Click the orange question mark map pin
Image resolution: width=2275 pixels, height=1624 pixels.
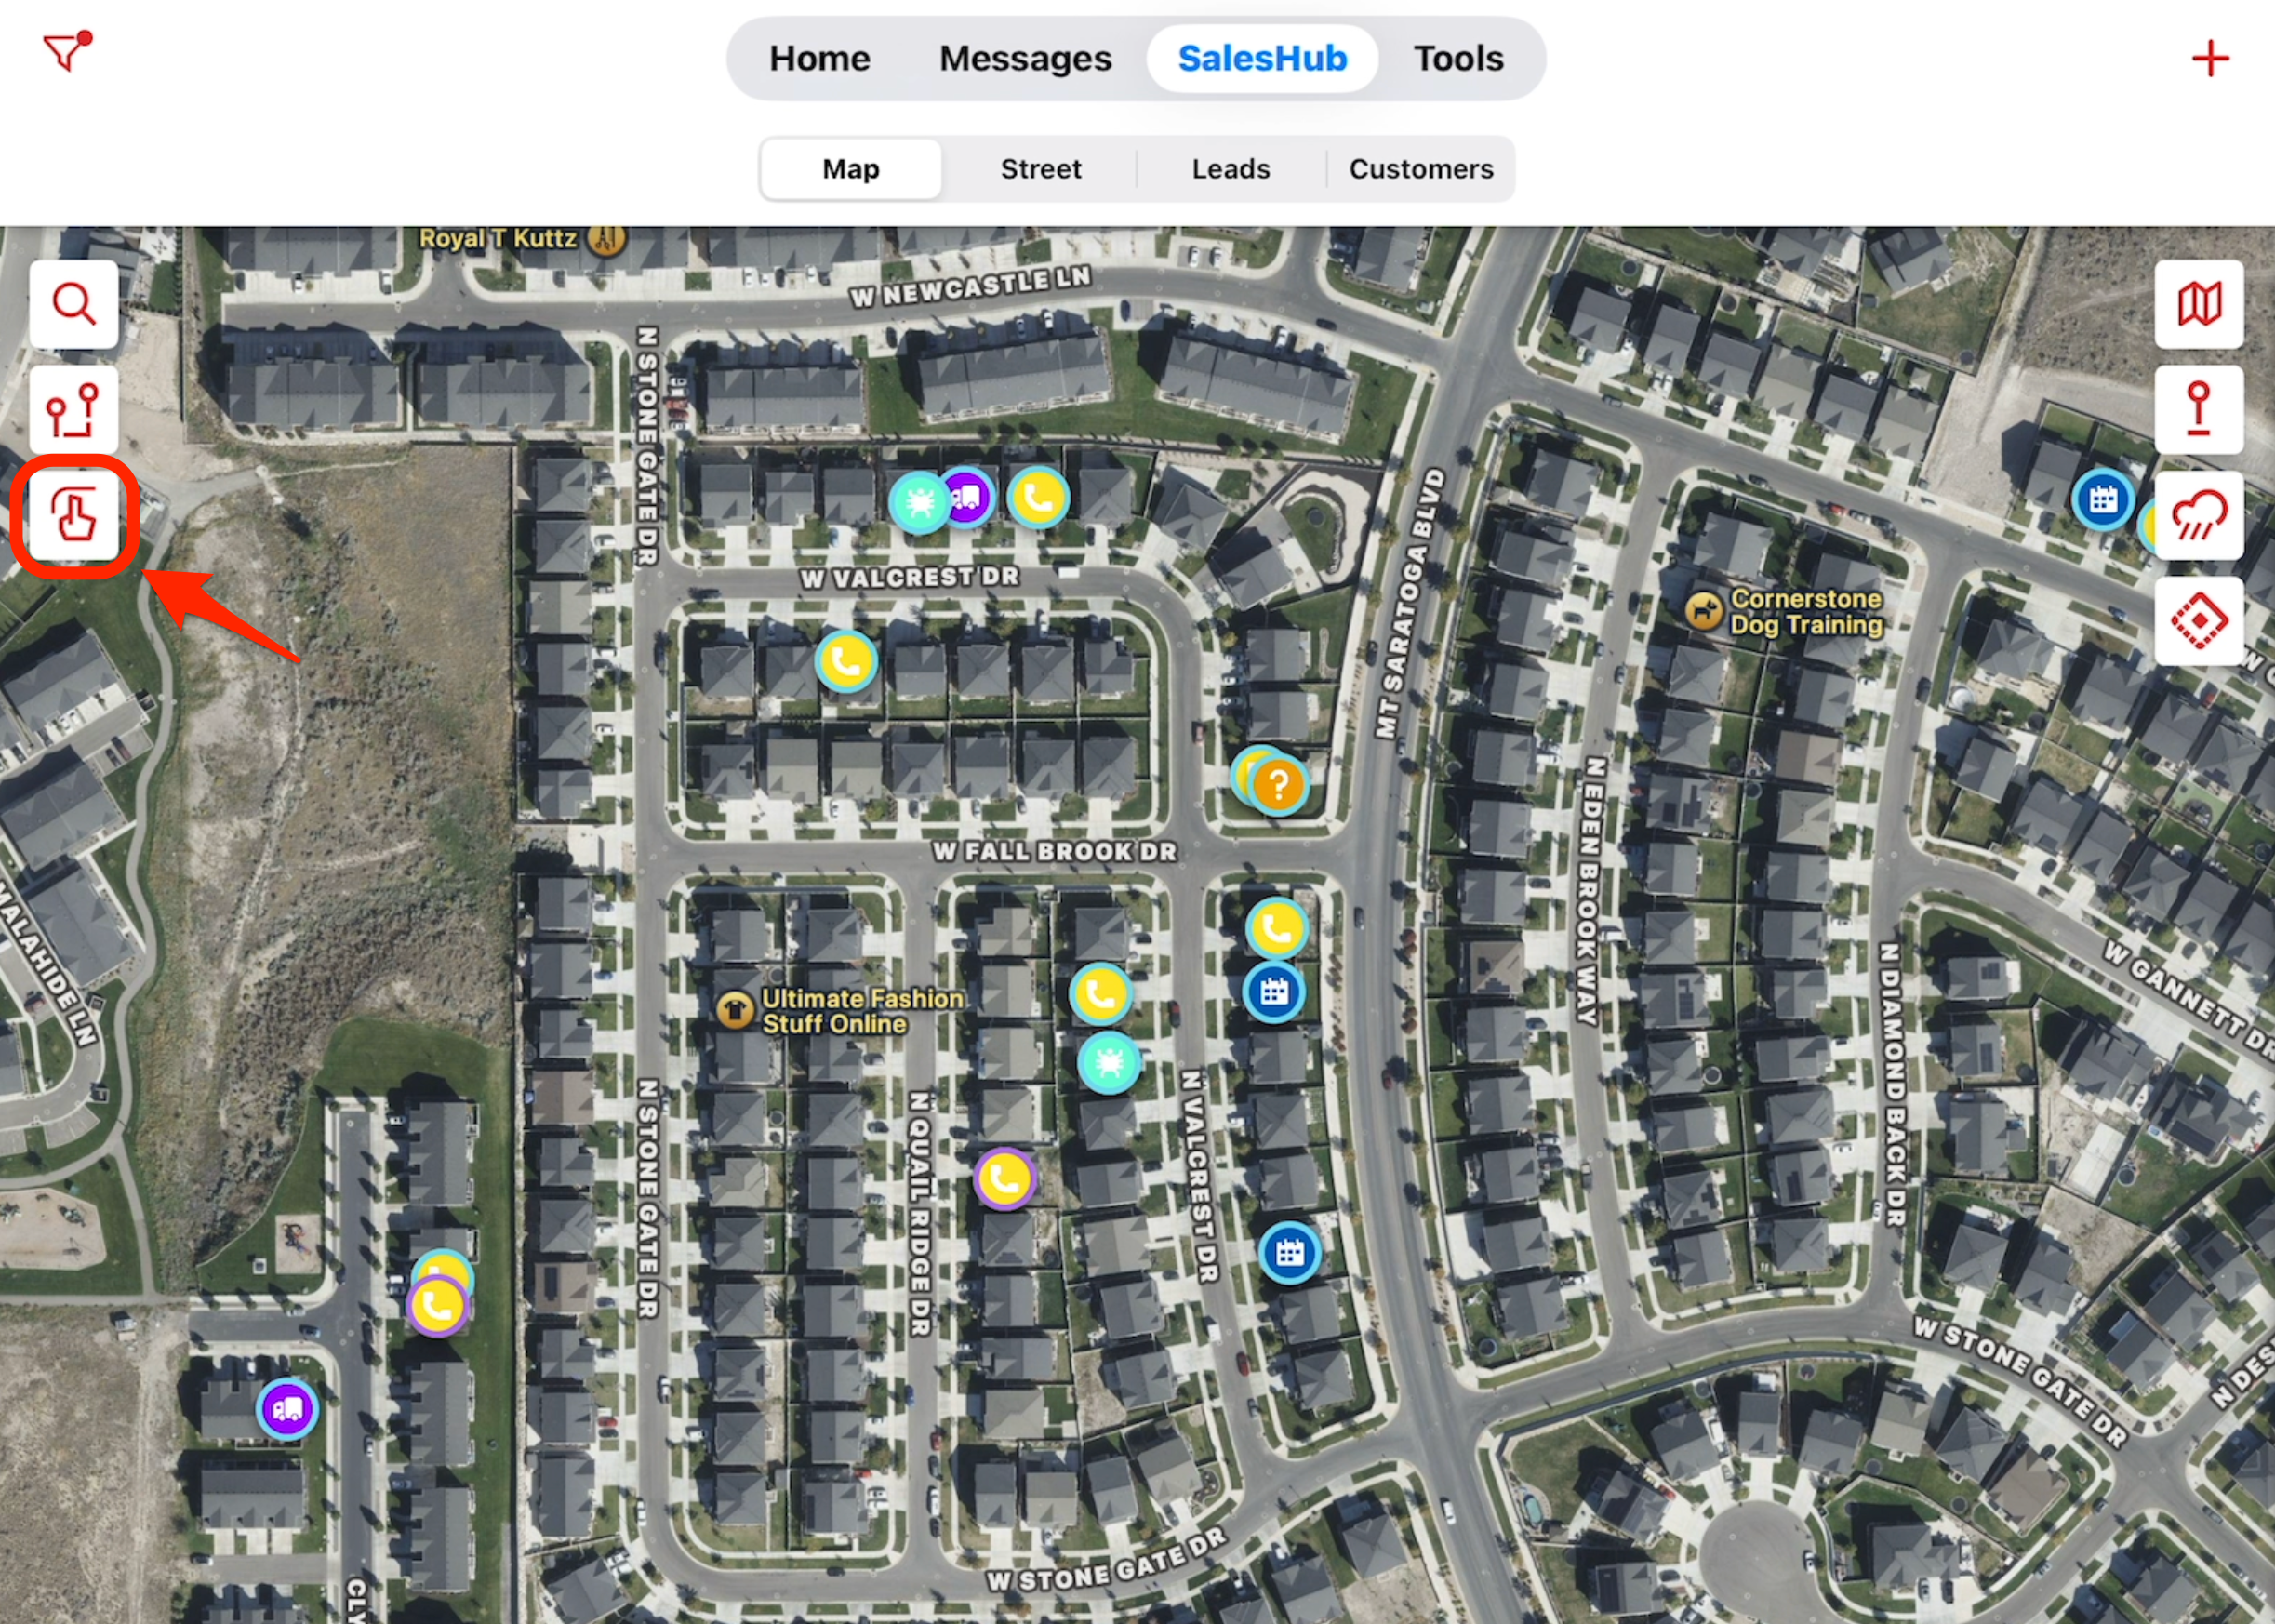click(1278, 786)
